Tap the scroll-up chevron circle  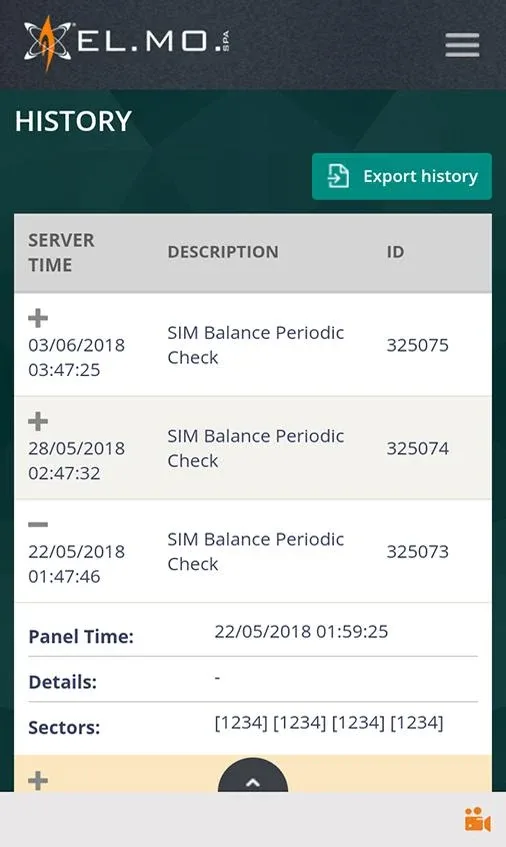click(253, 776)
